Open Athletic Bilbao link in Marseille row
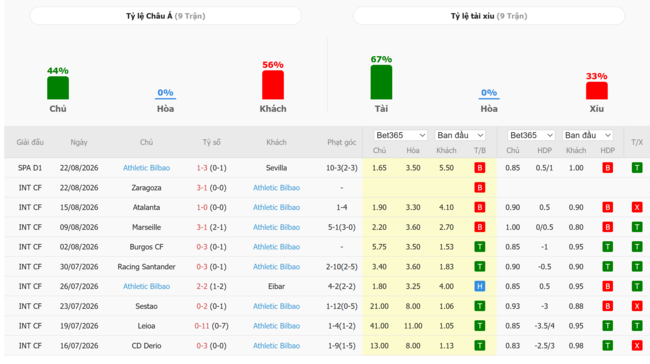The image size is (650, 364). (x=276, y=227)
